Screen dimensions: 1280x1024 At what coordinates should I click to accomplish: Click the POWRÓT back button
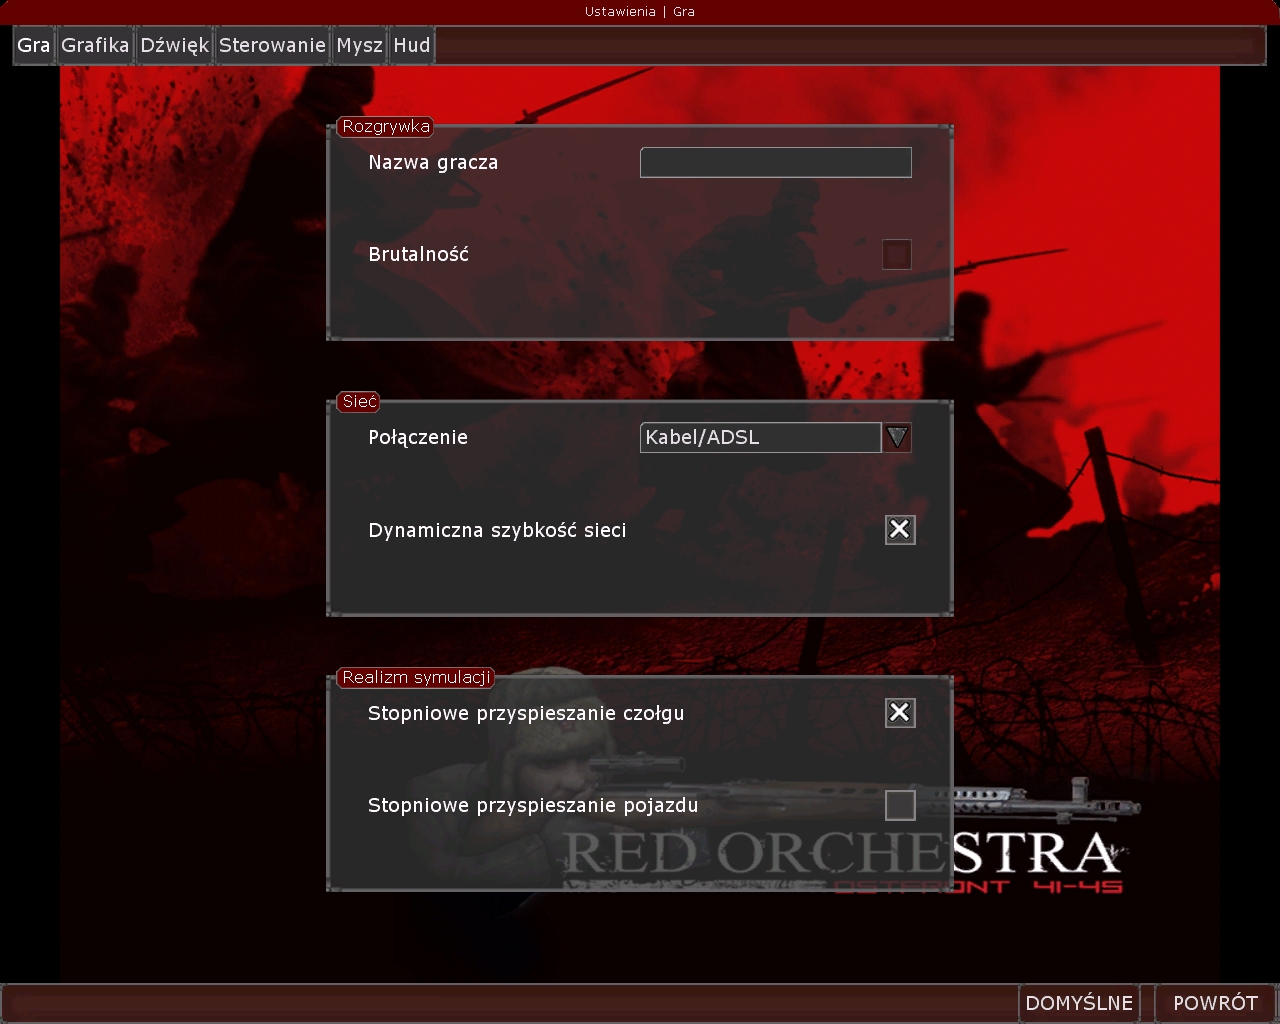1215,1003
